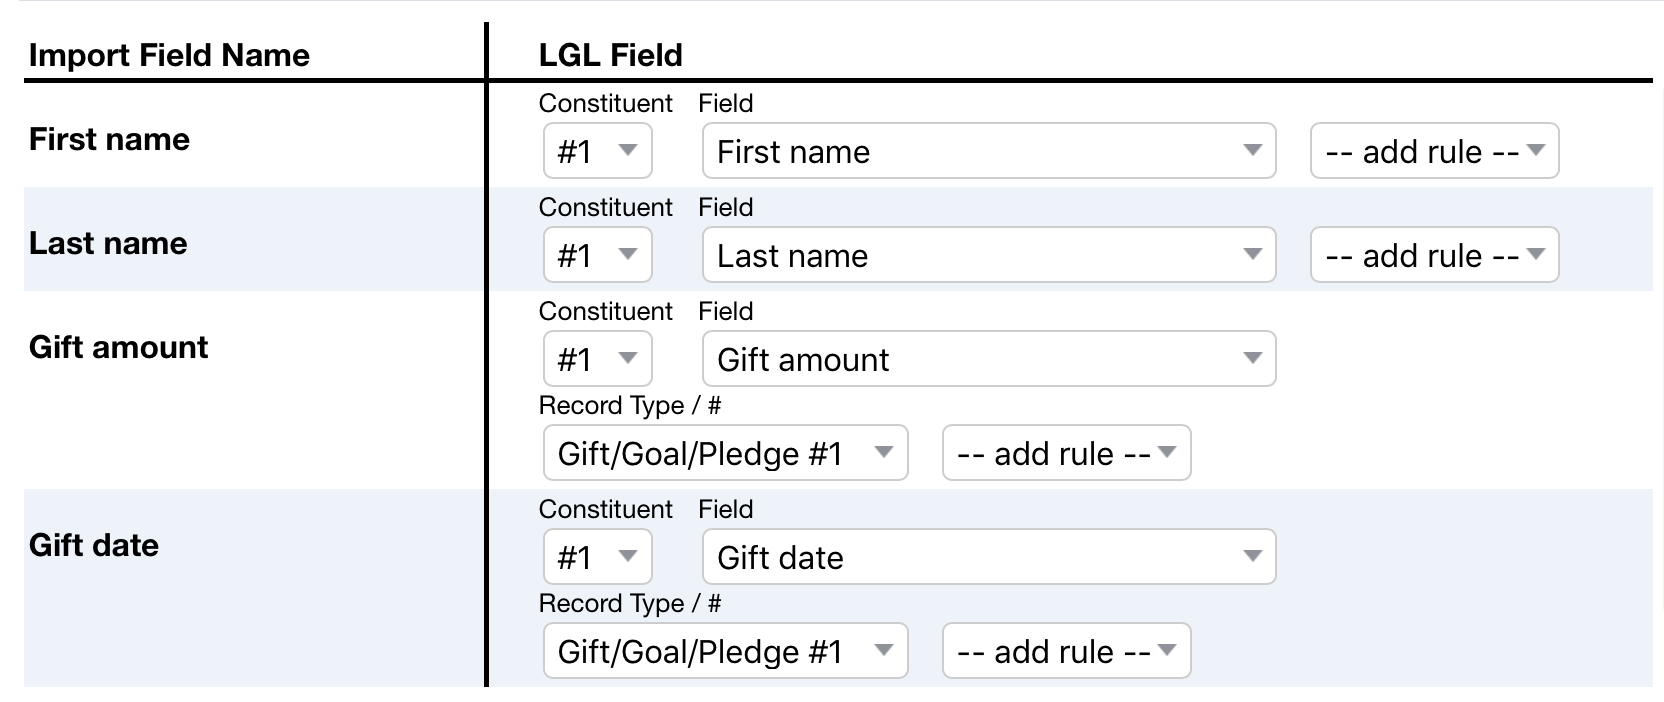Open Constituent #1 dropdown for Last name row
1664x702 pixels.
coord(597,255)
